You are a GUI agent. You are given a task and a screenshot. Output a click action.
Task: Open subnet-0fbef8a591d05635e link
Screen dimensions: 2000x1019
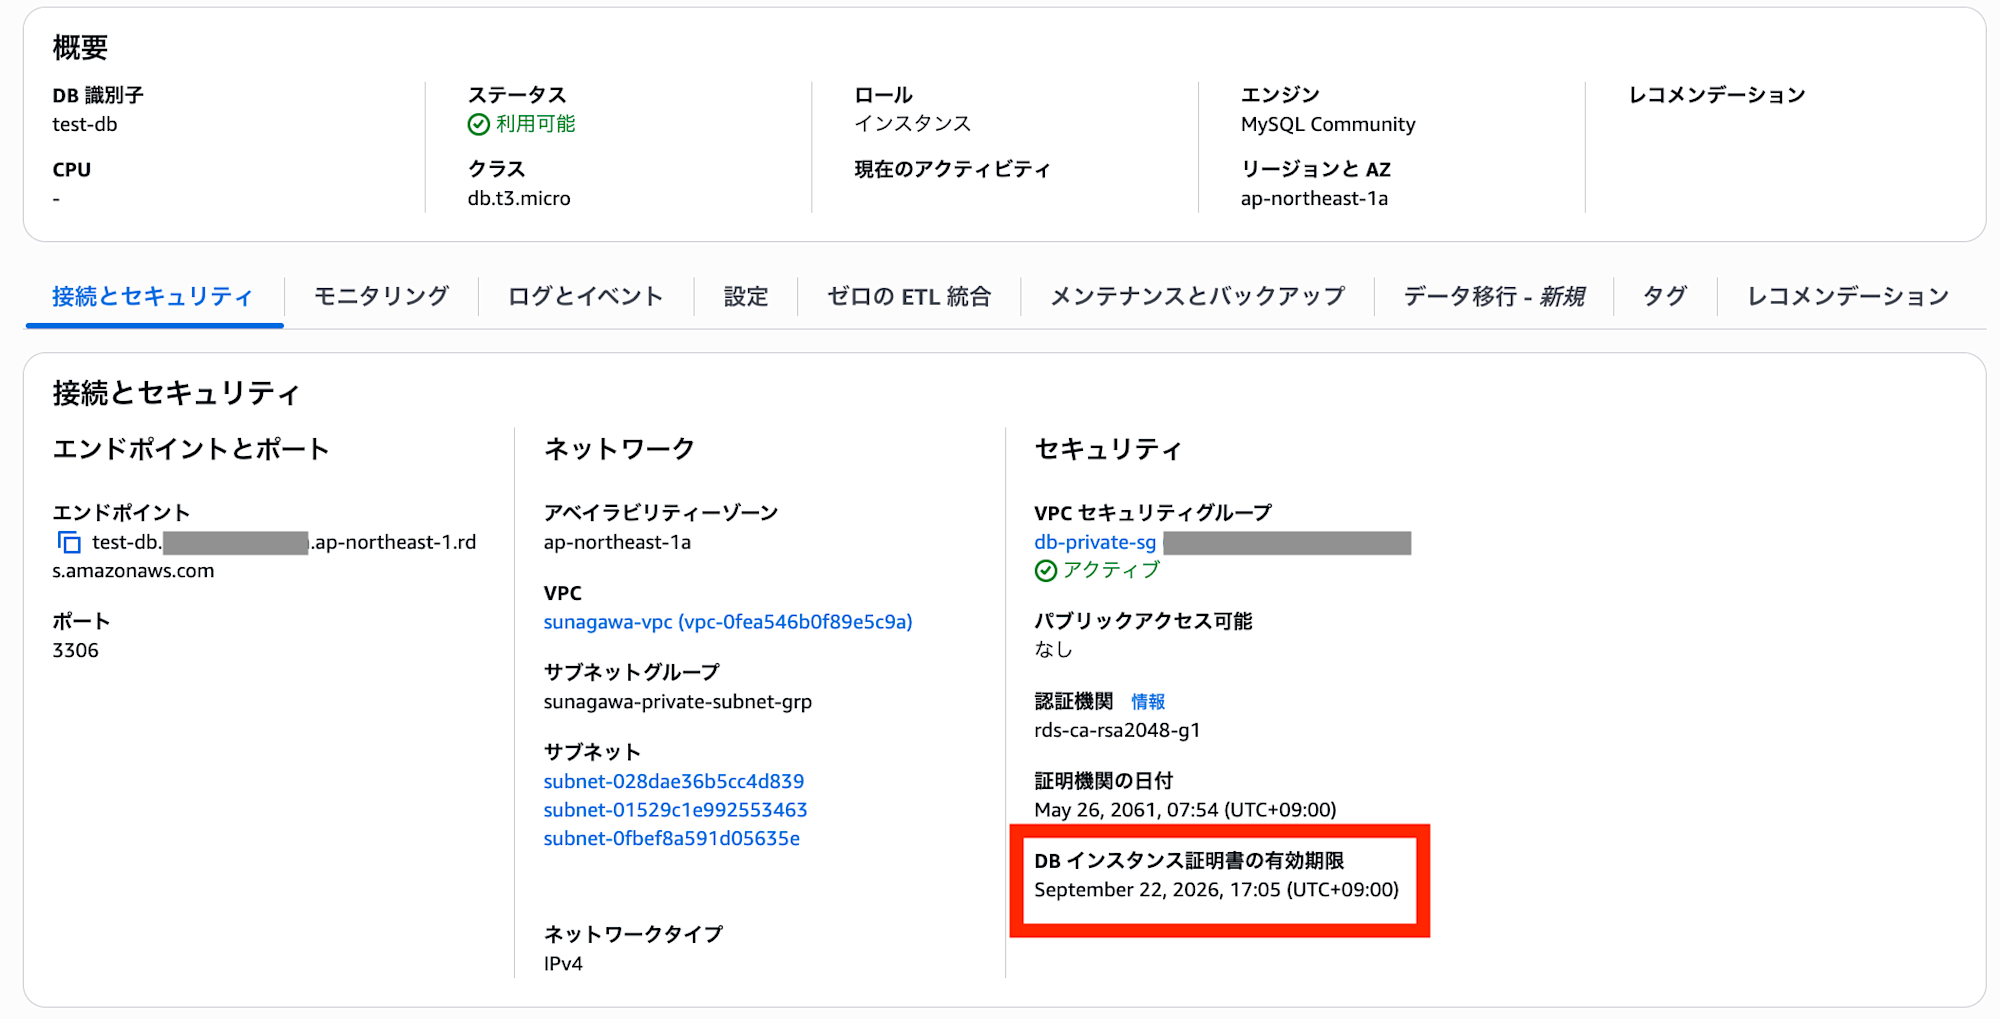click(x=672, y=839)
